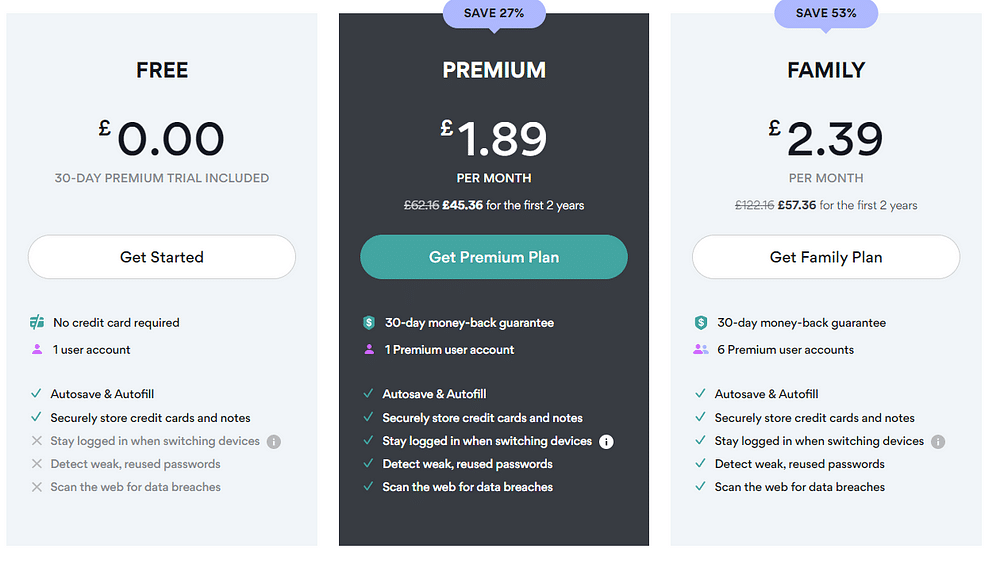Click the PREMIUM plan heading

tap(494, 70)
